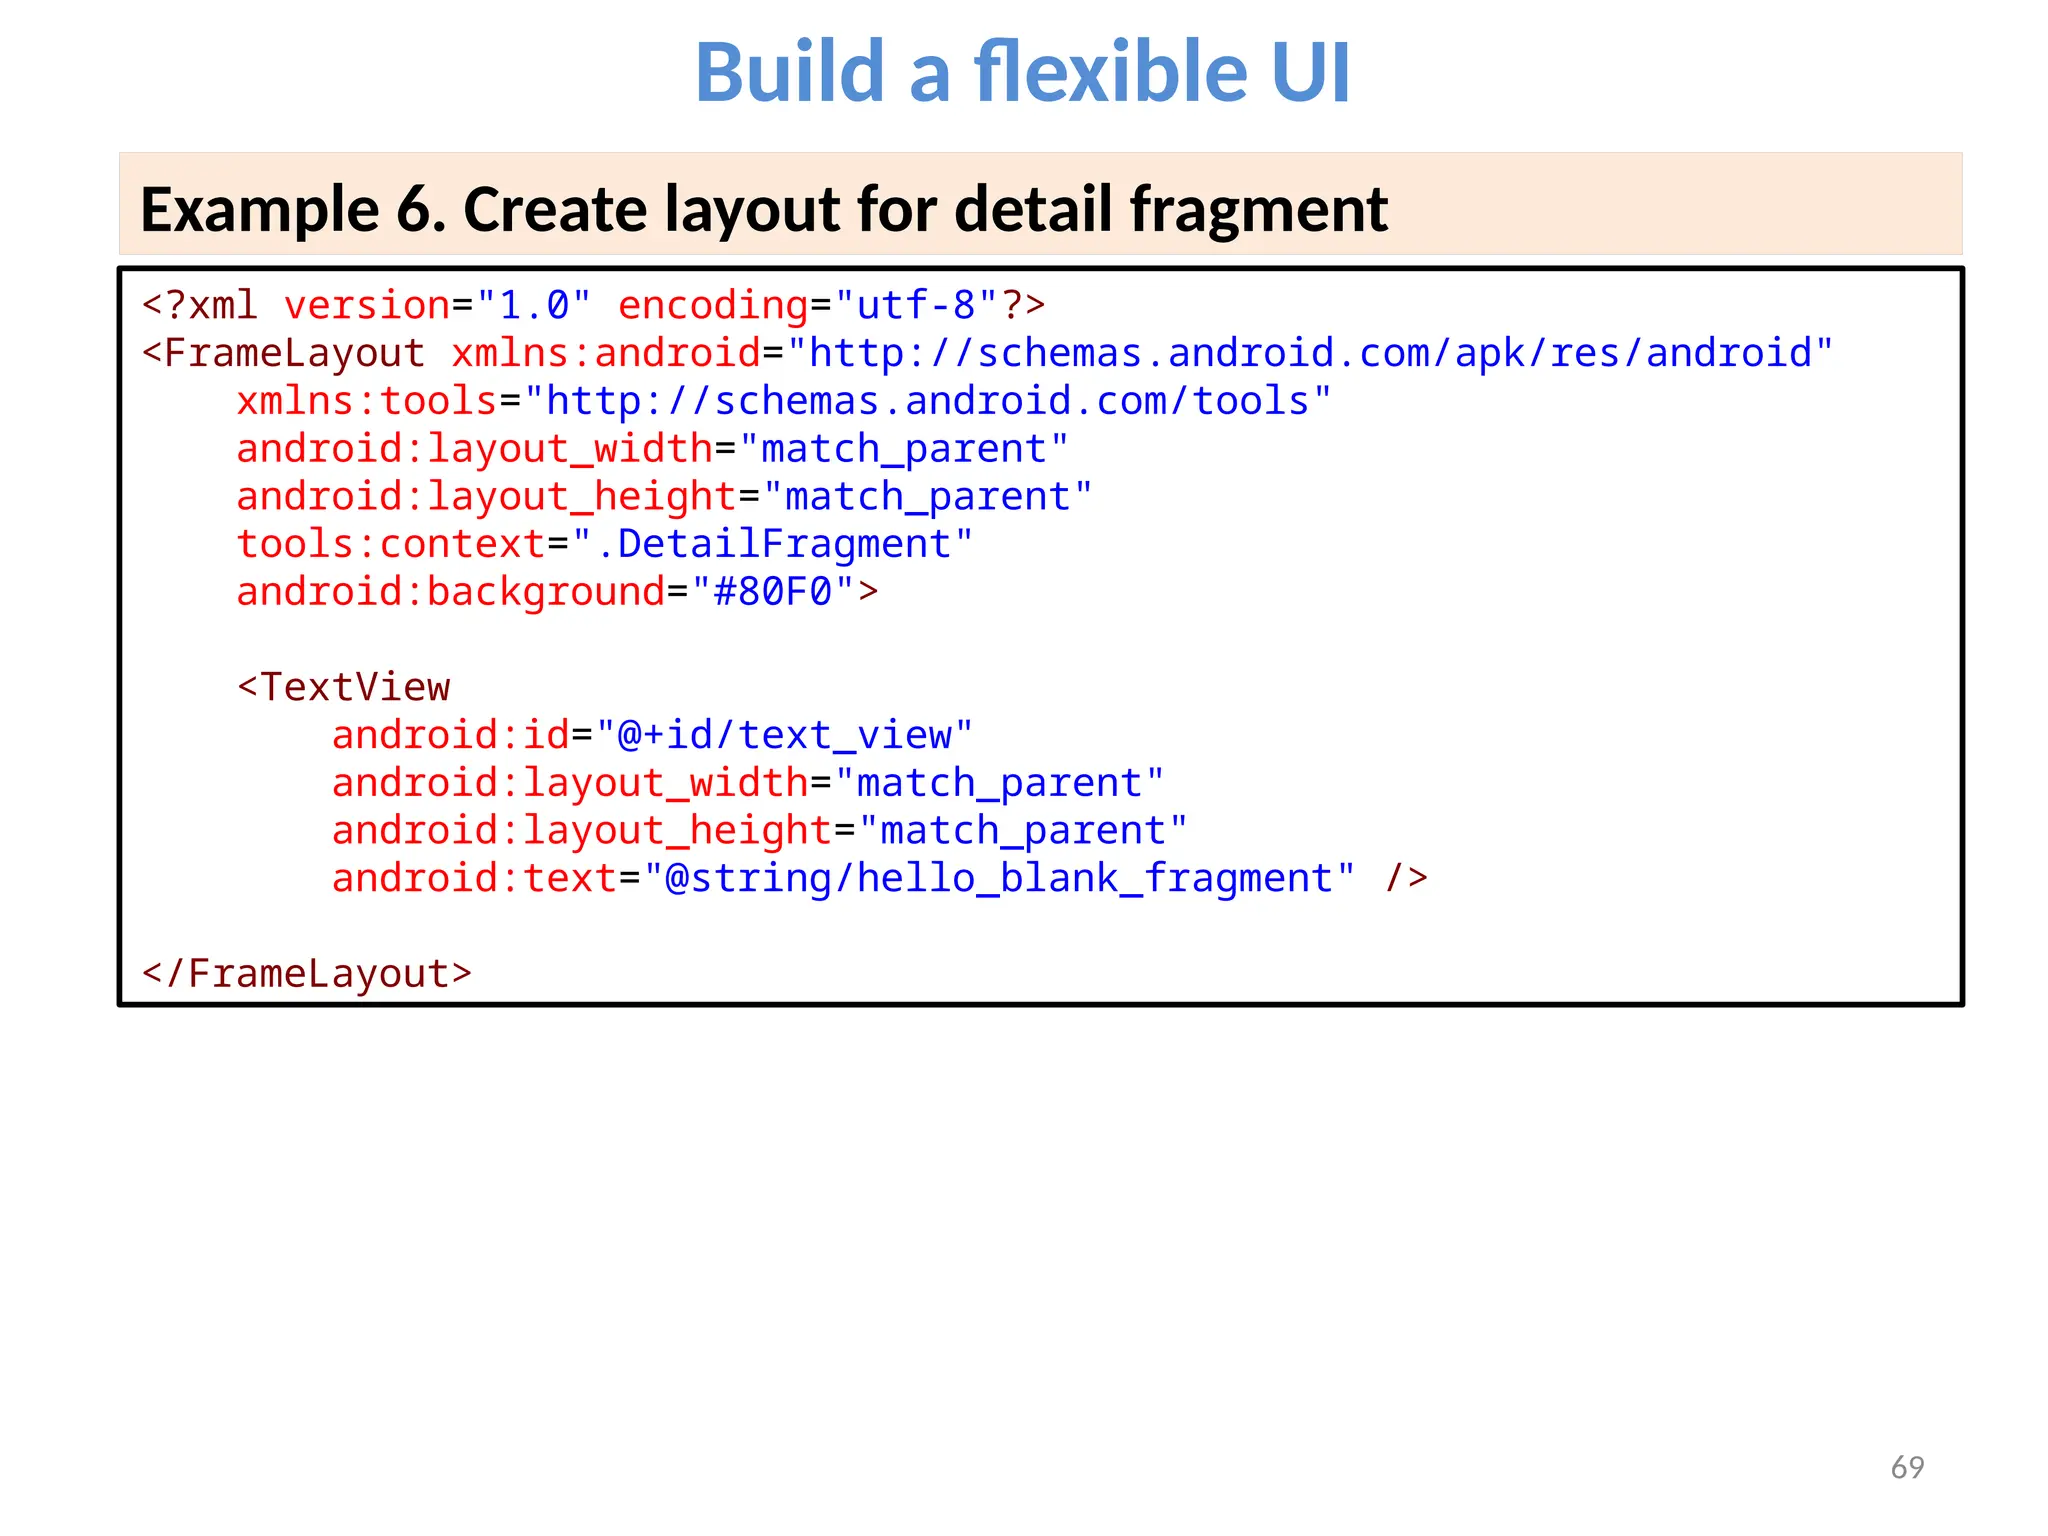Click the android:text hello_blank_fragment line
The height and width of the screenshot is (1536, 2048).
880,878
